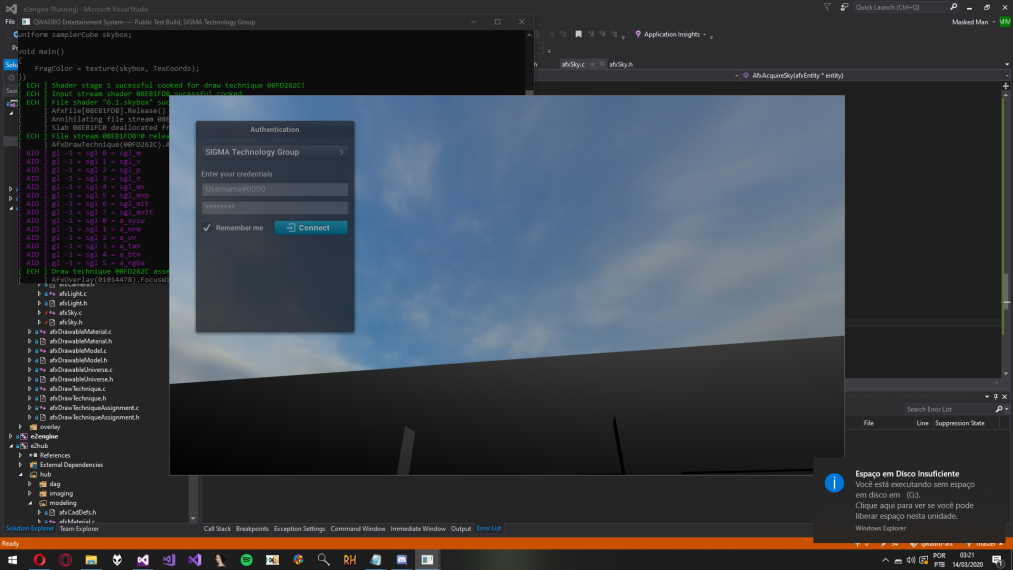Open the Command Window tab
Screen dimensions: 1013x570
tap(358, 529)
